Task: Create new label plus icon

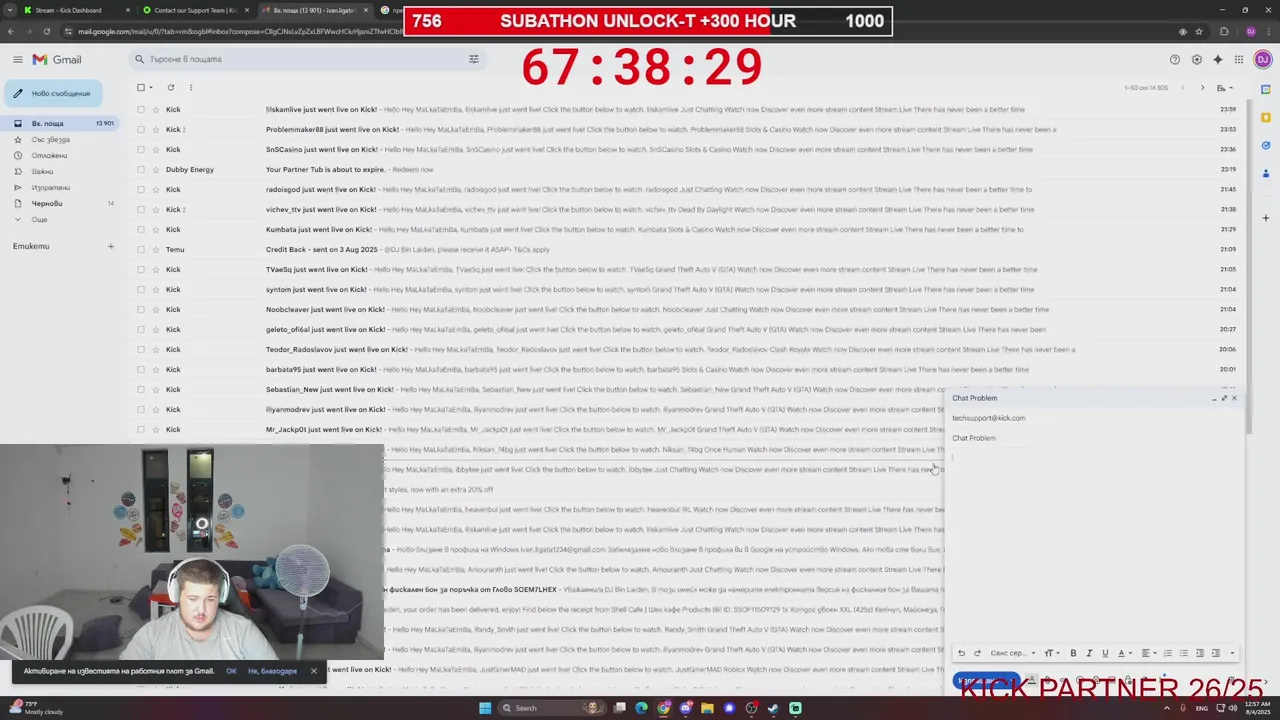Action: (111, 246)
